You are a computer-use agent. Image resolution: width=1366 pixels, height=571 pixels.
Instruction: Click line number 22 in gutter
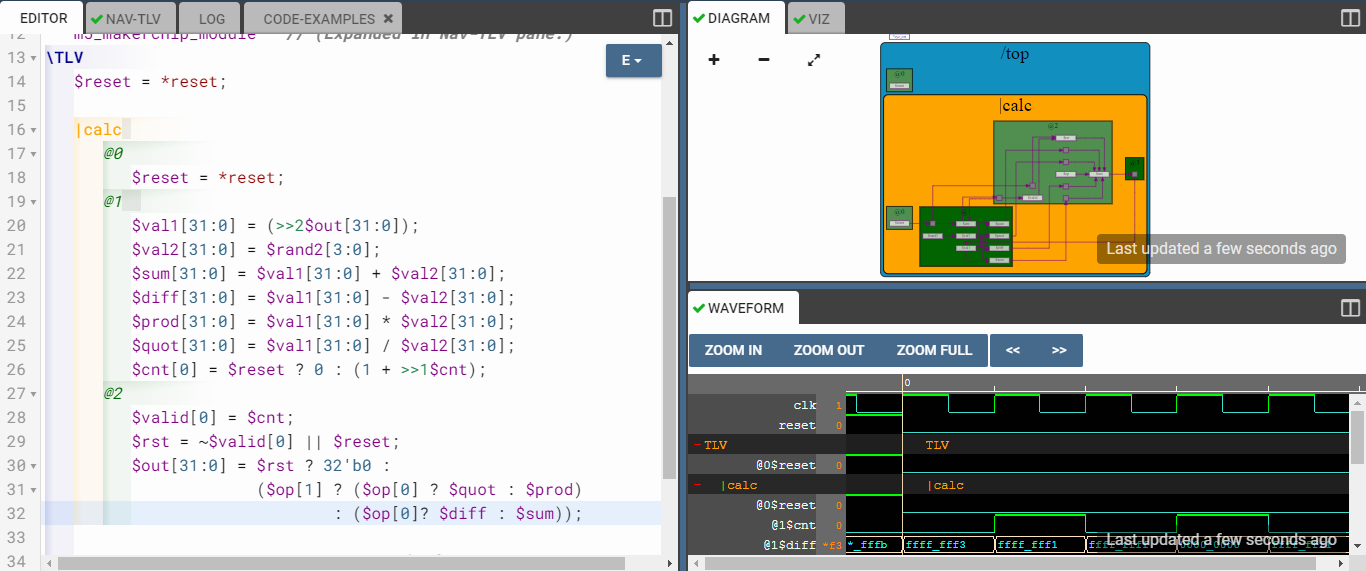tap(16, 274)
